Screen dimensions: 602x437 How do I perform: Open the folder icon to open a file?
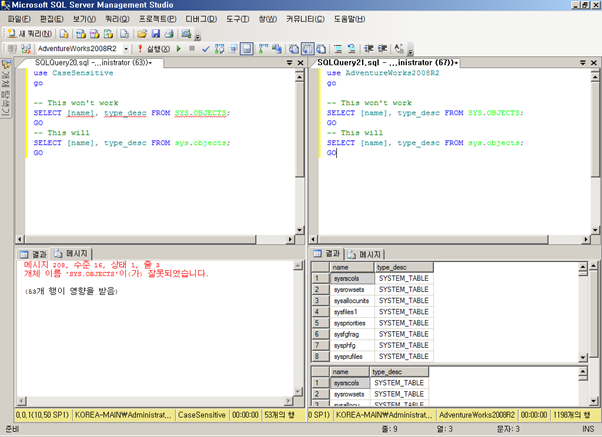(142, 34)
